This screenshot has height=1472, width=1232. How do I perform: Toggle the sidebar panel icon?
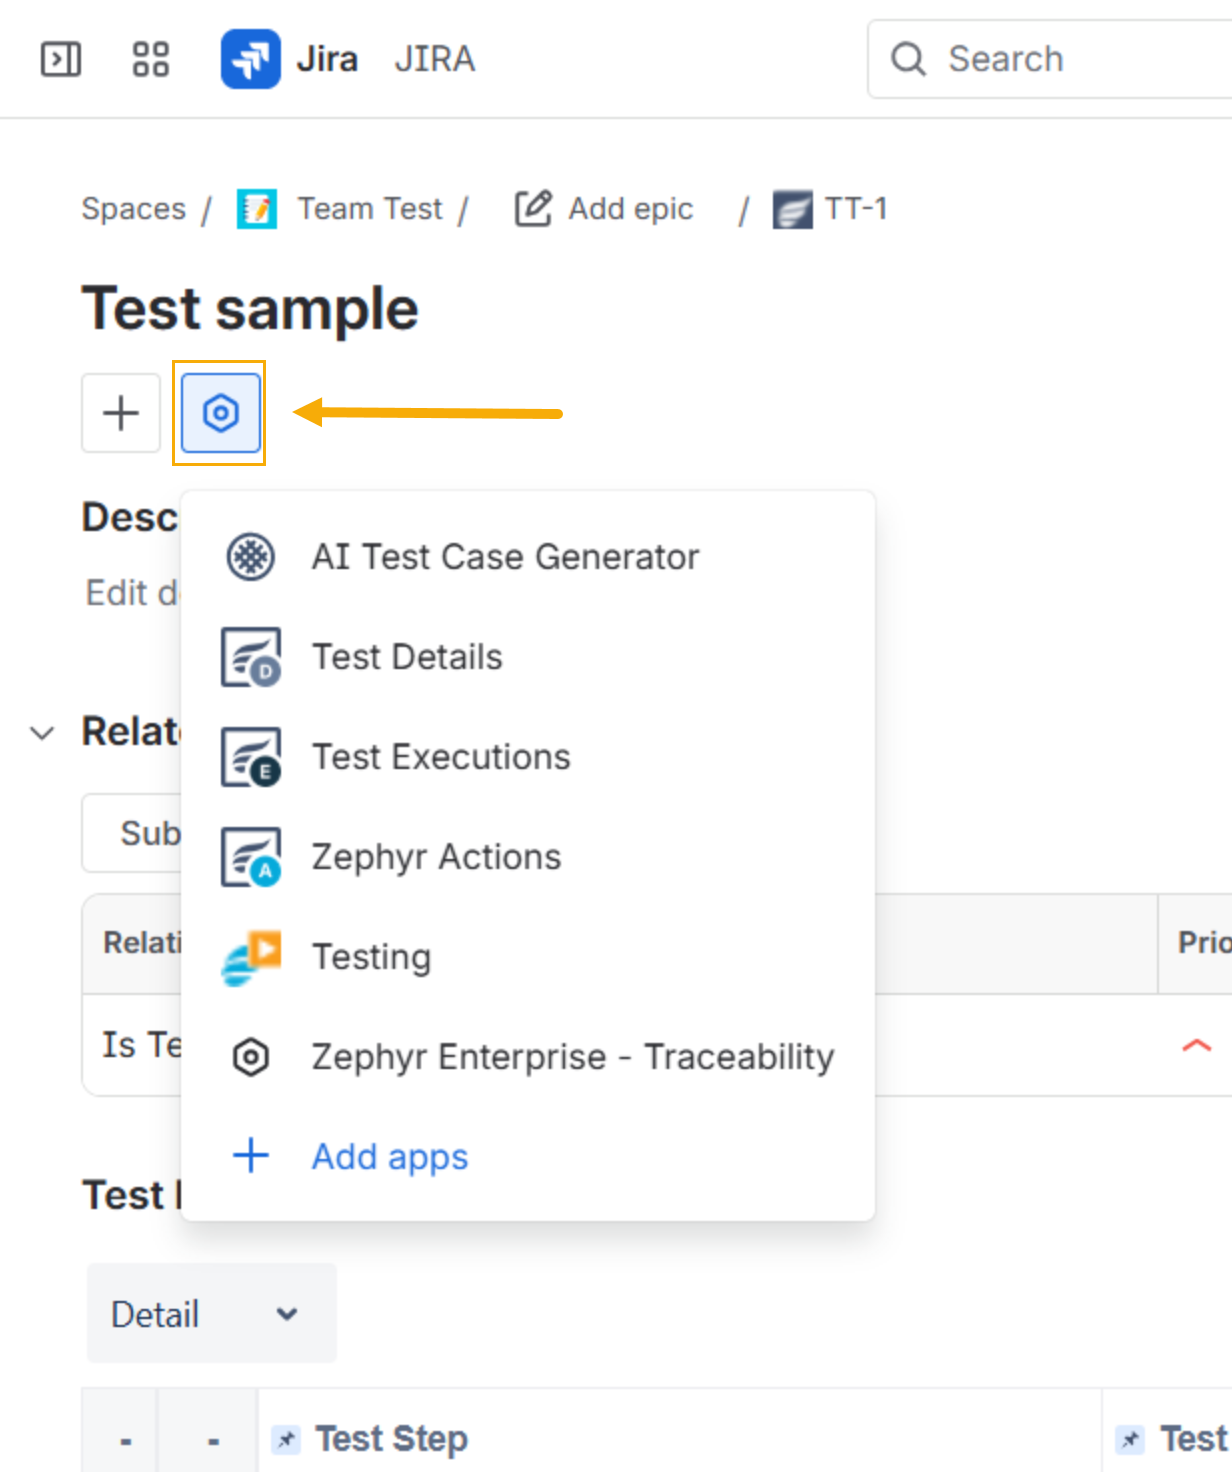[x=61, y=59]
